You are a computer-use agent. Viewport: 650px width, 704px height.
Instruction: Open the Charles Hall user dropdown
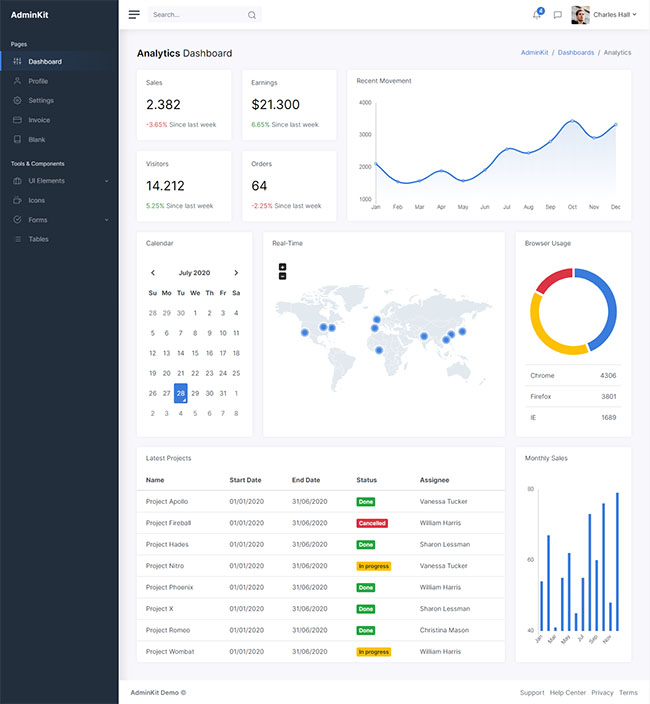click(x=614, y=15)
